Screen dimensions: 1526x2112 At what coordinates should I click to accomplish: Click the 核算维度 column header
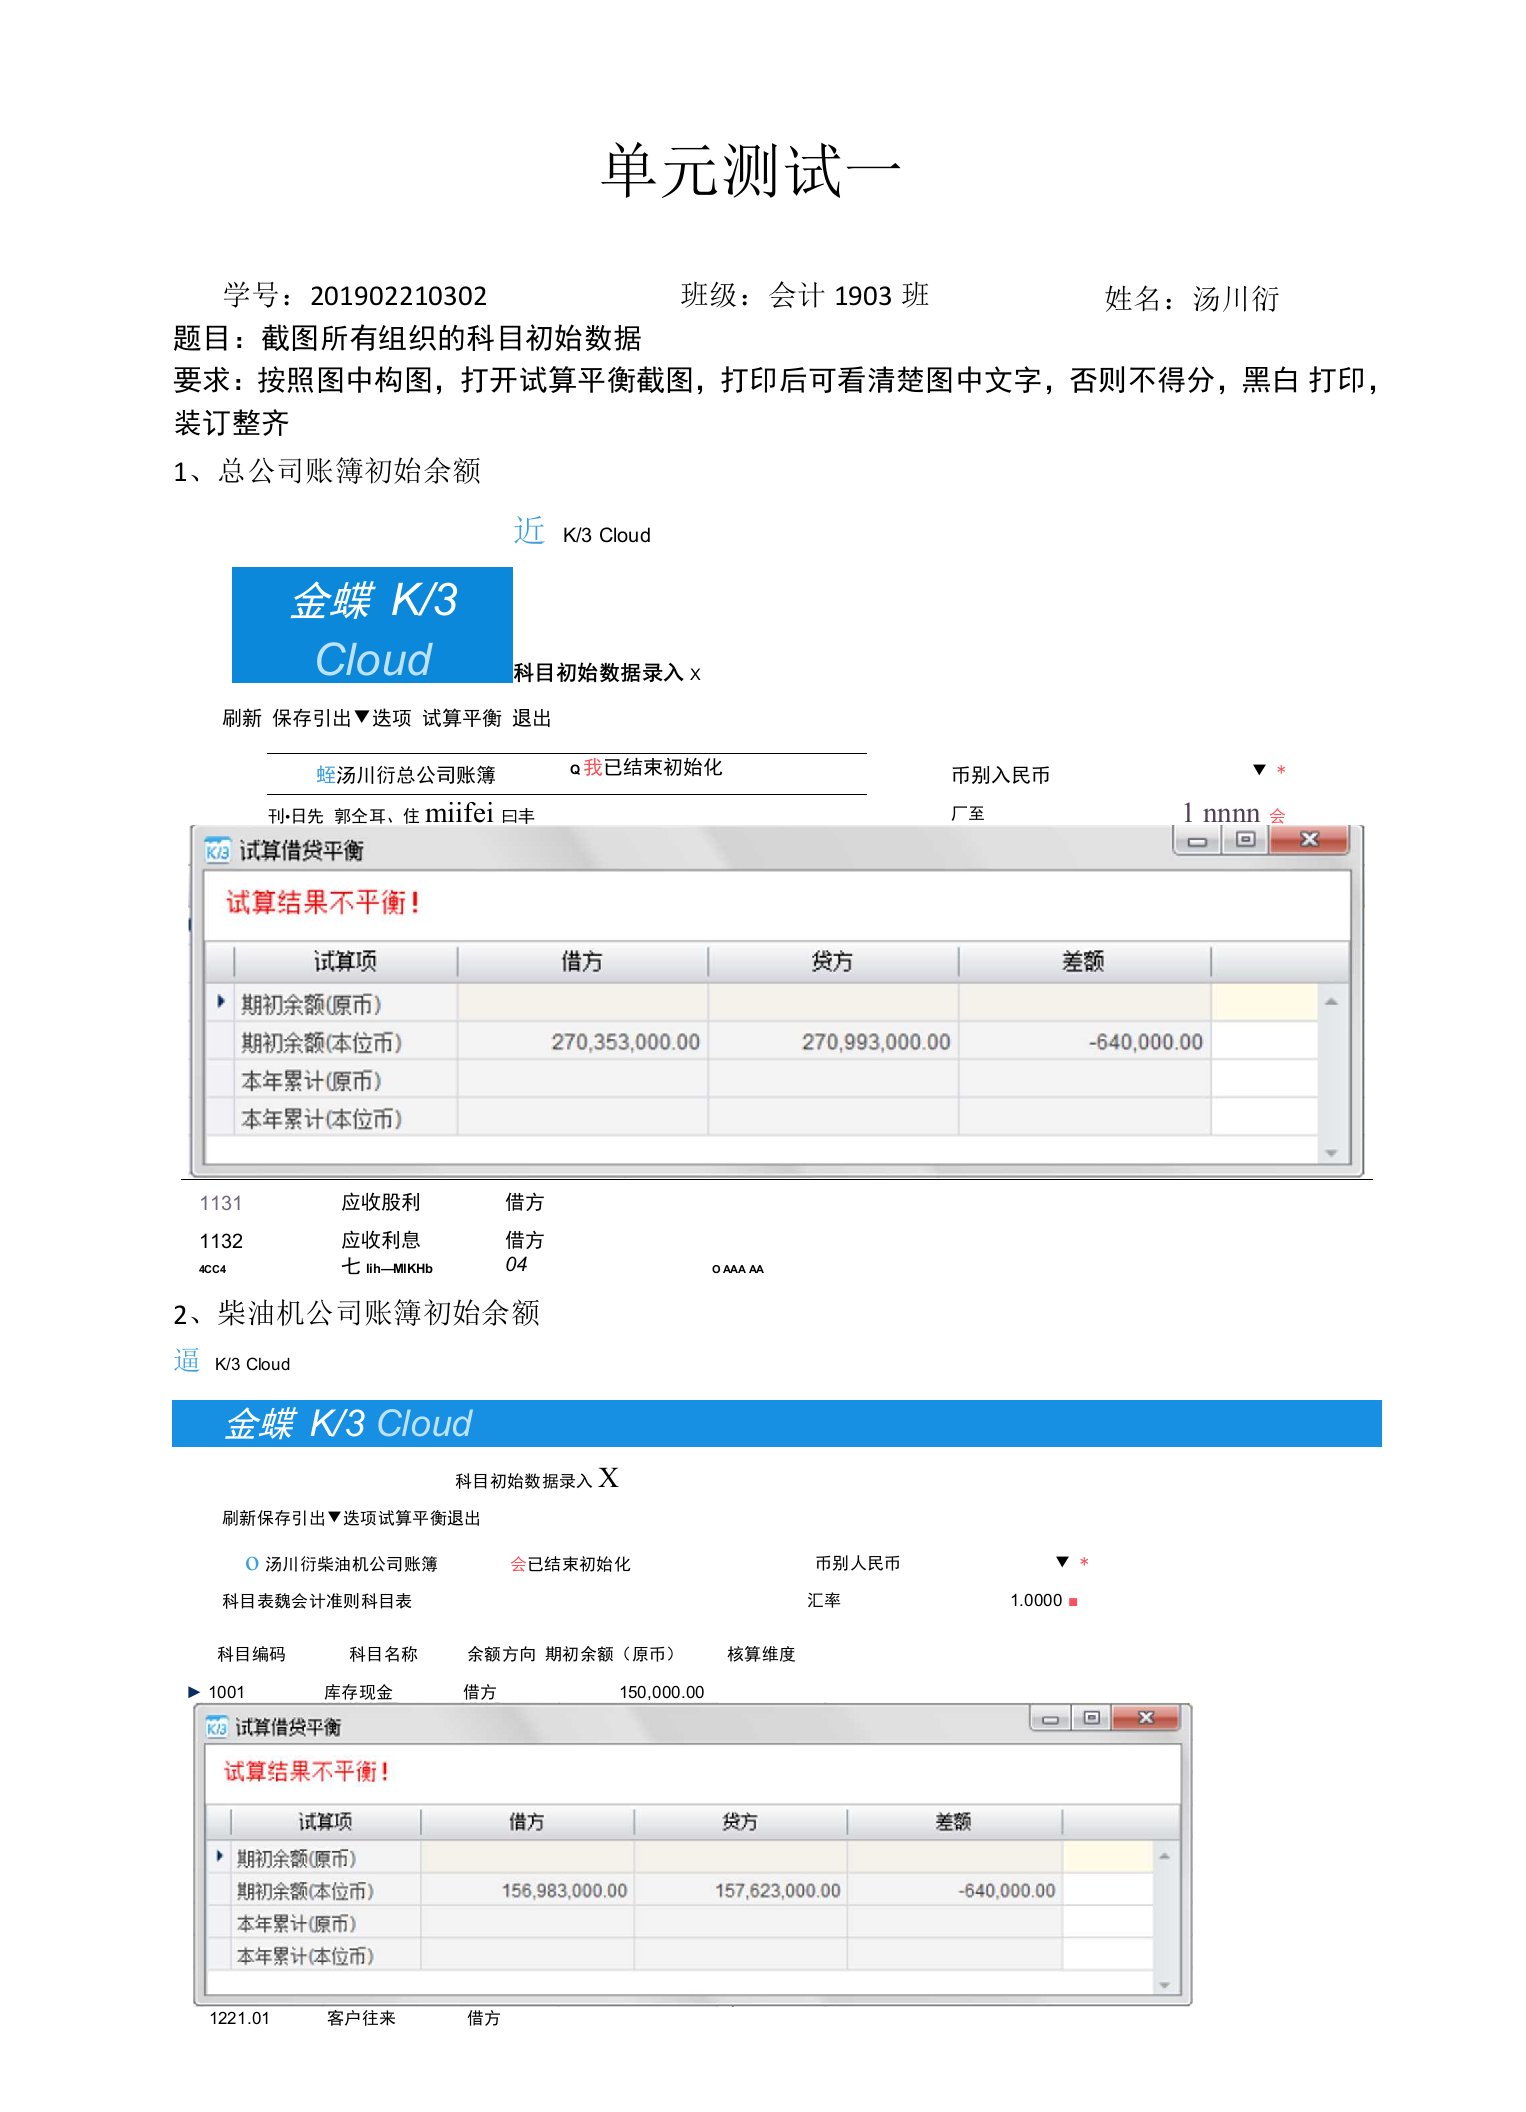761,1654
